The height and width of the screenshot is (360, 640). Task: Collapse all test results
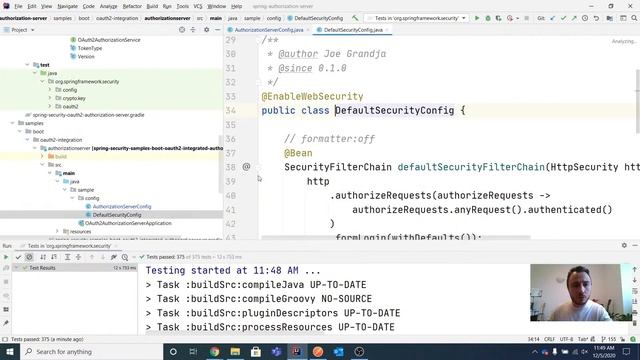(78, 257)
